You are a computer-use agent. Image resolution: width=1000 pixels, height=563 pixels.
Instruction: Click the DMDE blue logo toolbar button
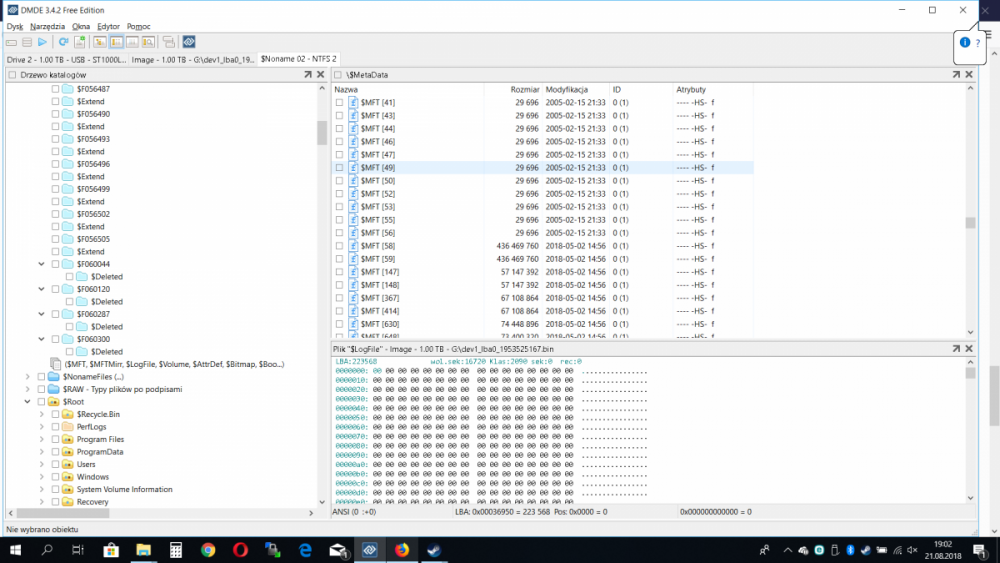(189, 42)
